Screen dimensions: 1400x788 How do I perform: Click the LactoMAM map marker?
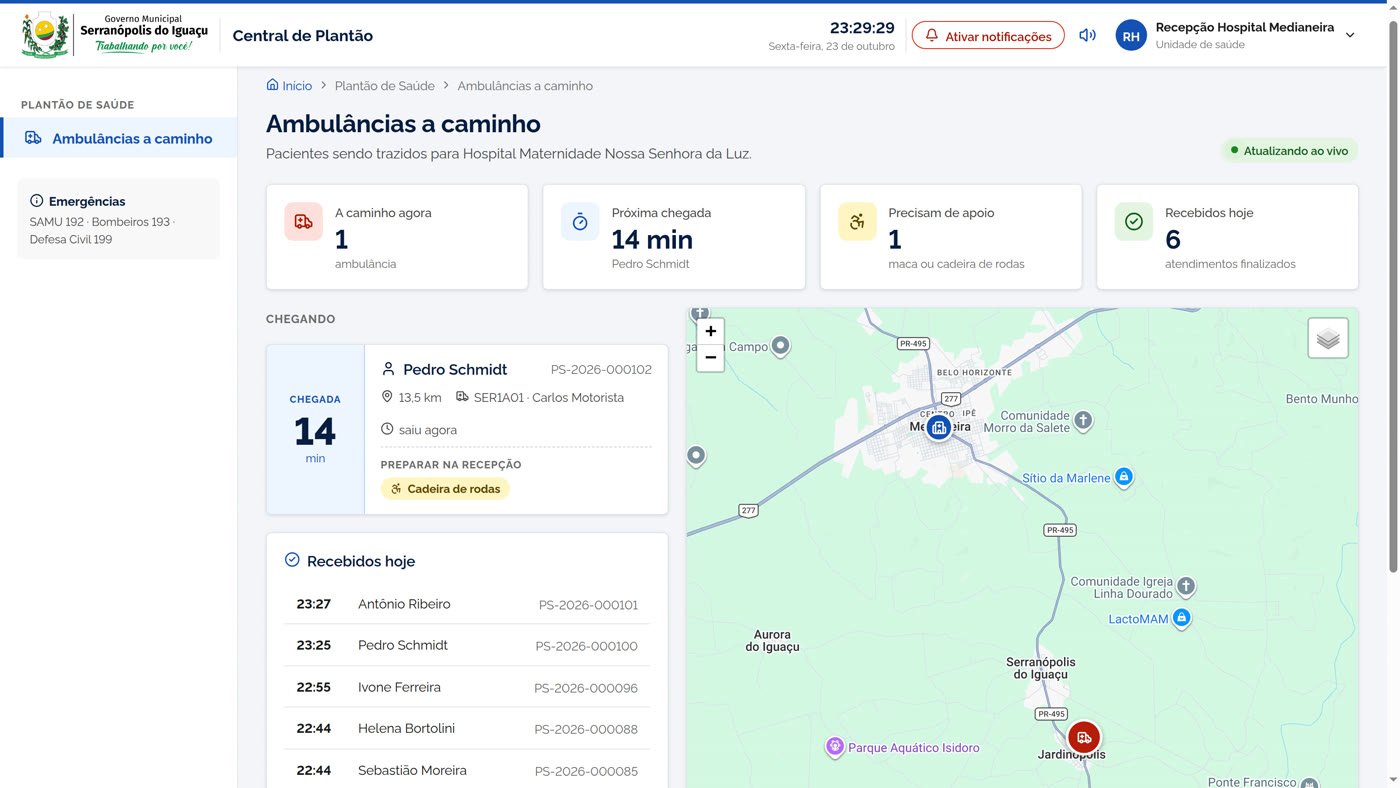(x=1181, y=618)
